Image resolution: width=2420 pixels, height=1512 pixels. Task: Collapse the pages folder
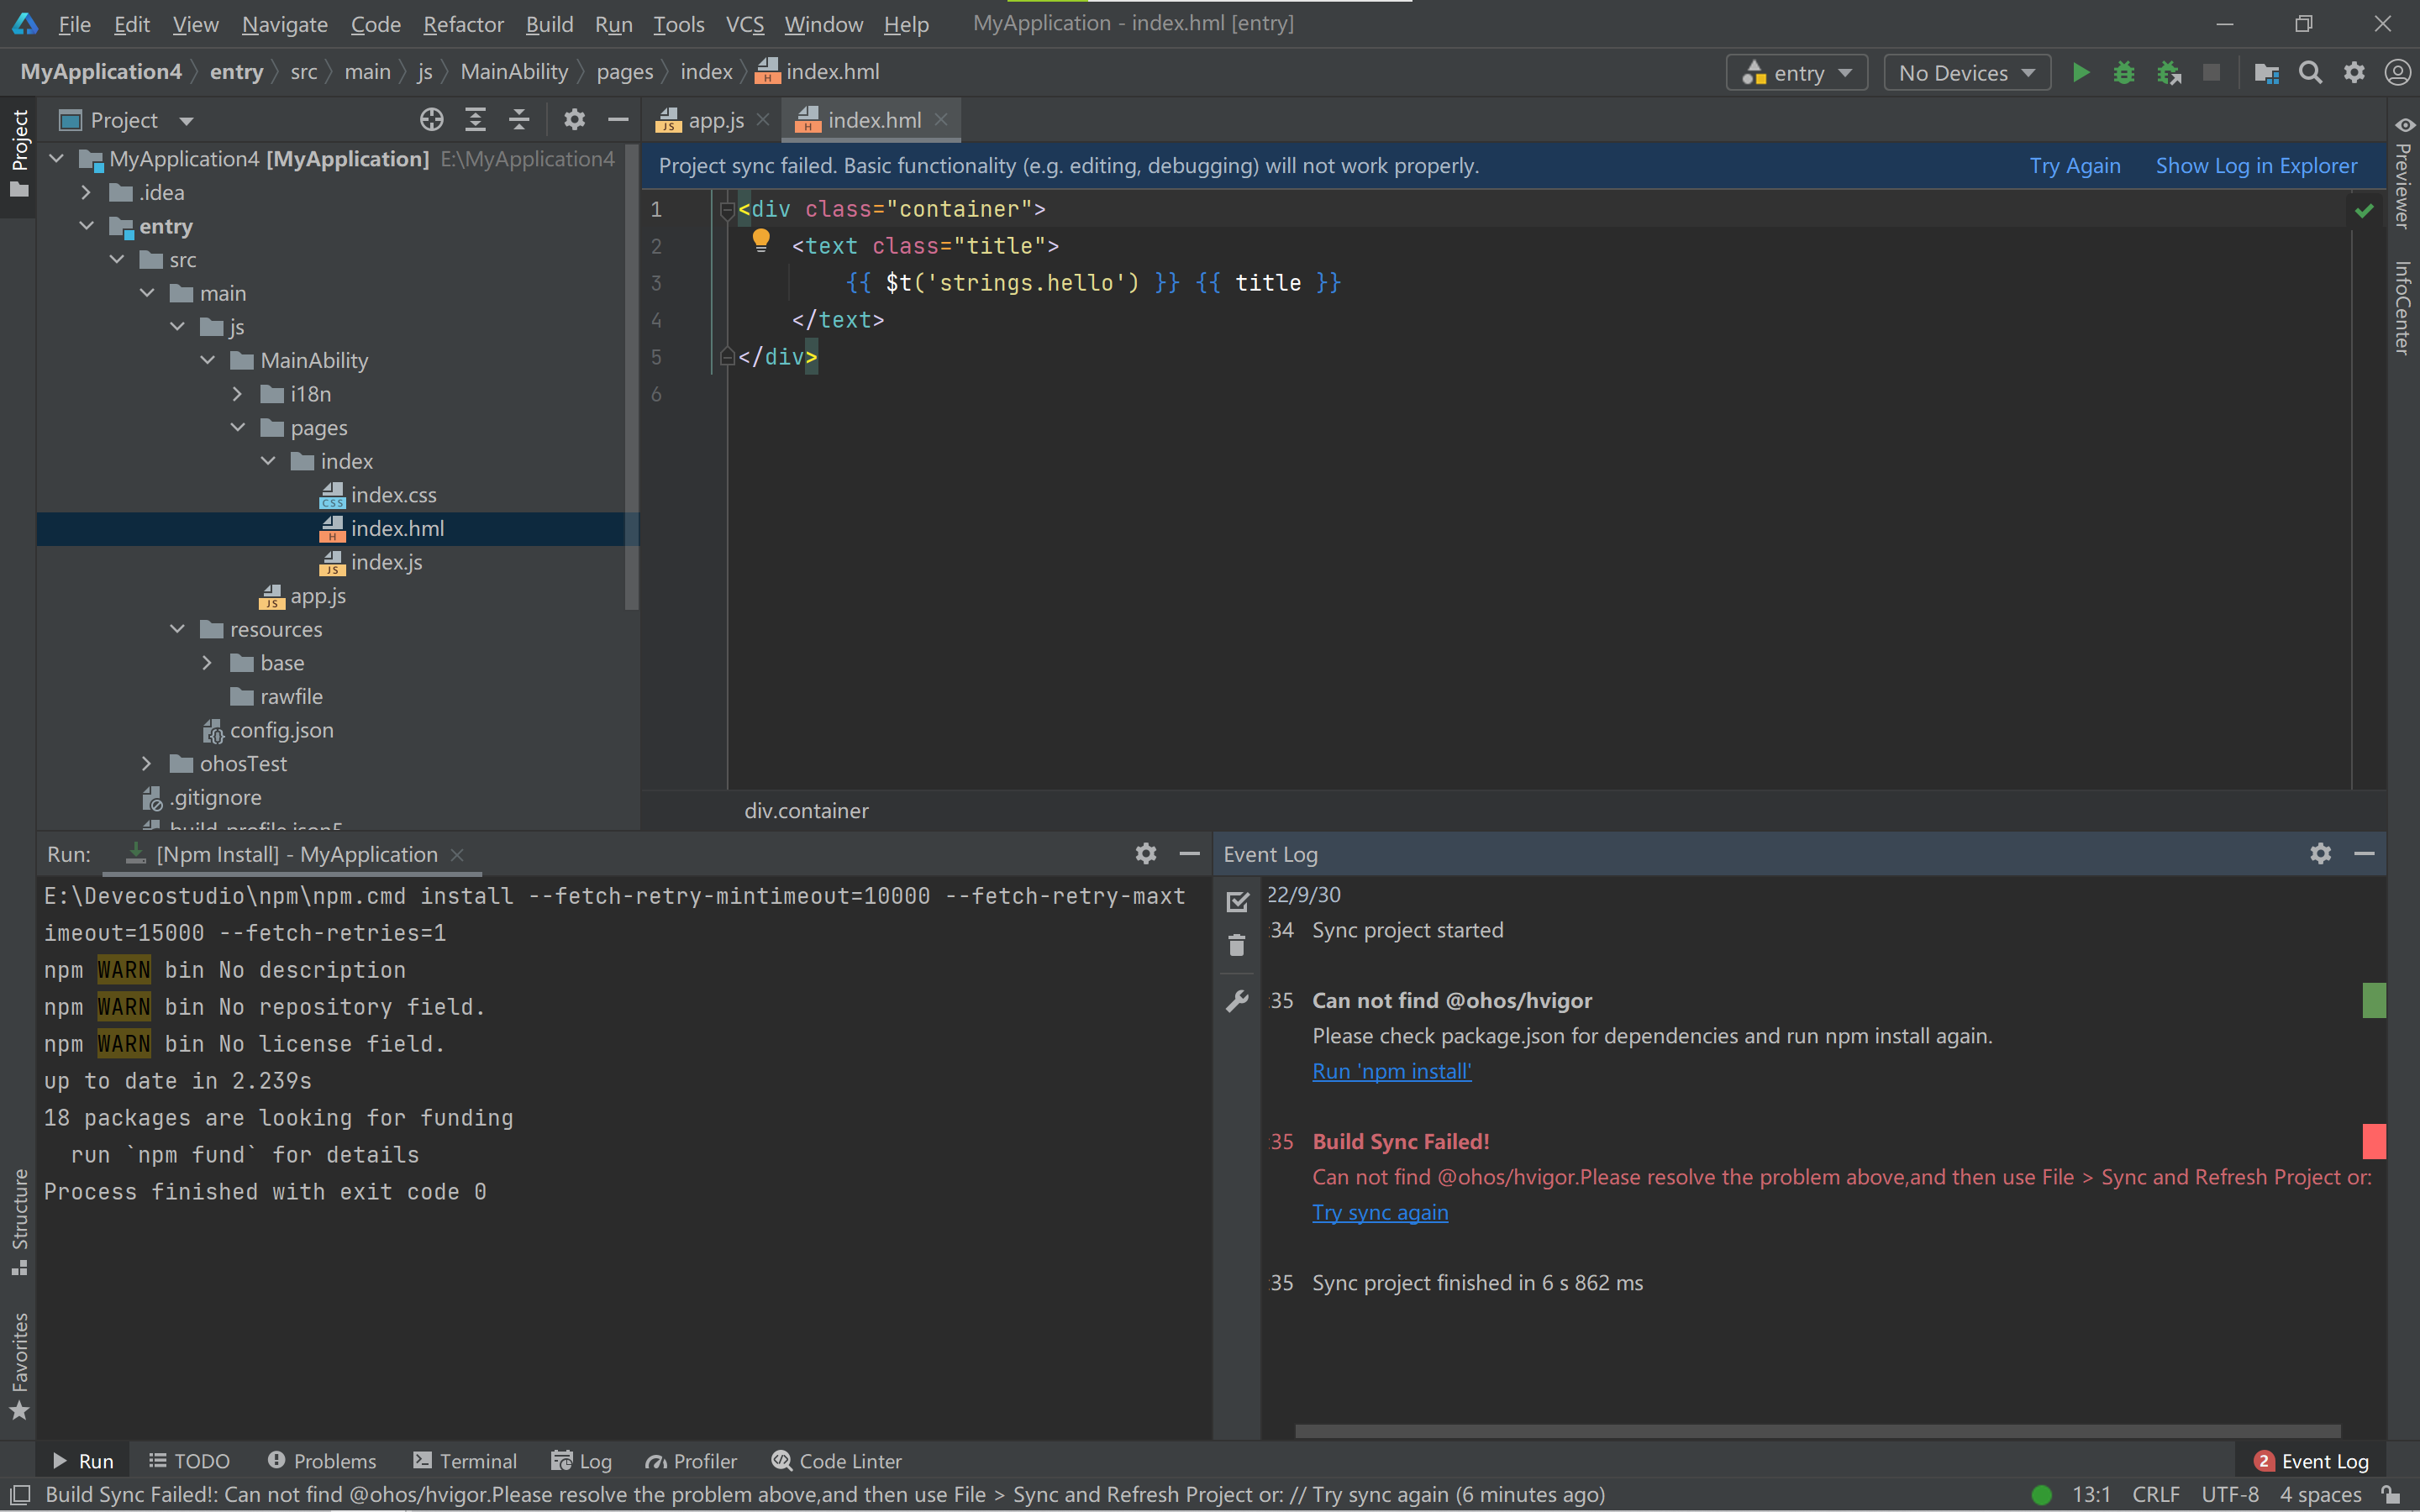click(237, 427)
